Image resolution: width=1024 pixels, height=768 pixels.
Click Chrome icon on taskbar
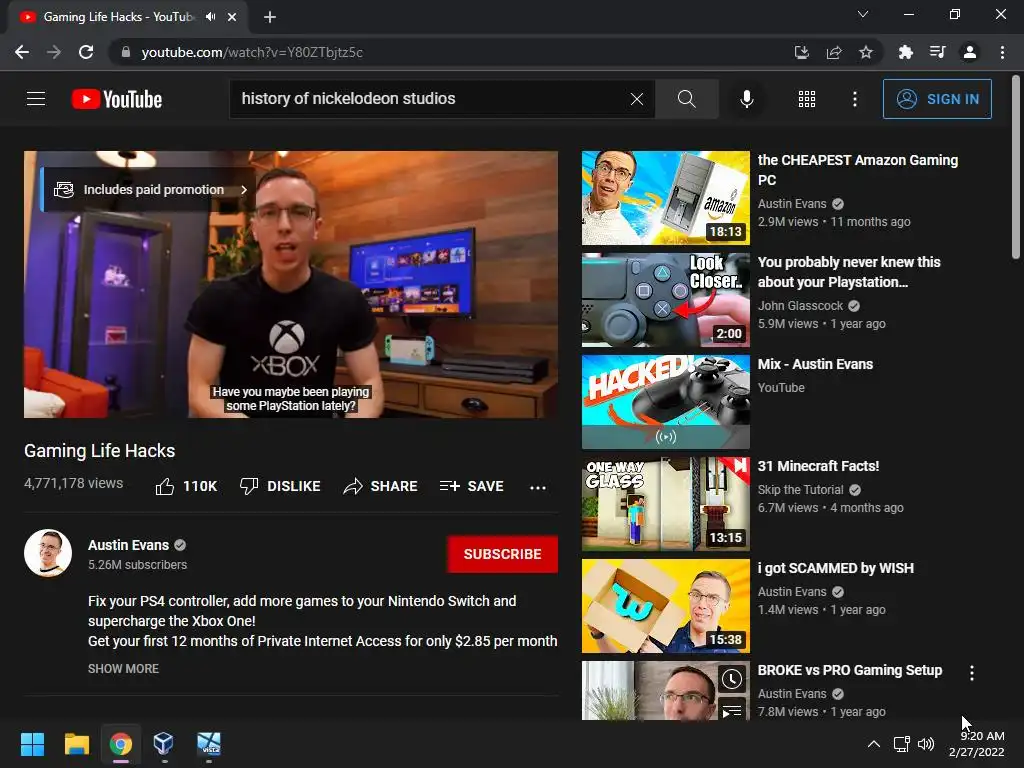[121, 744]
